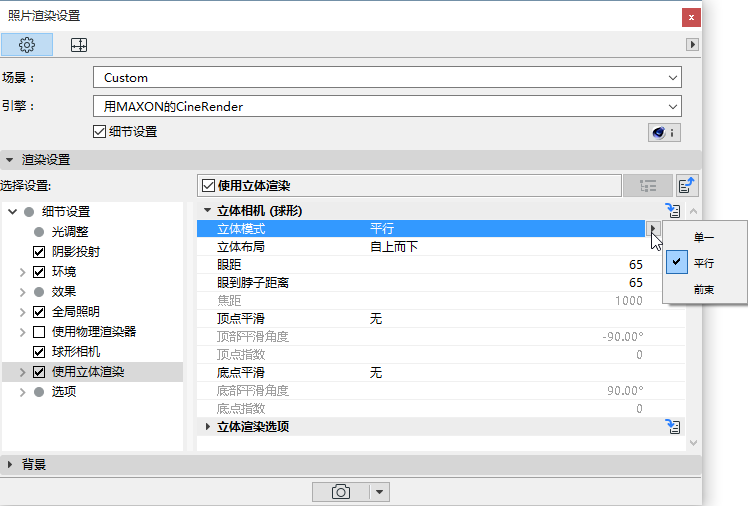Toggle the 细节设置 checkbox below engine
This screenshot has width=748, height=506.
[99, 132]
